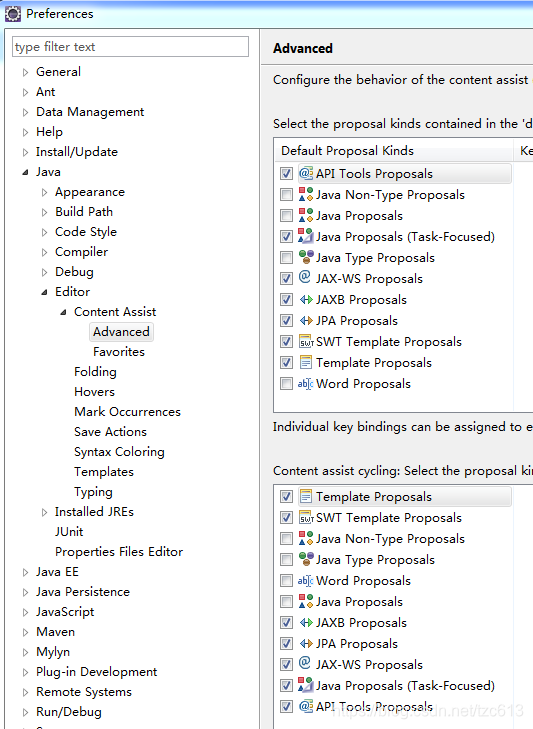Screen dimensions: 533x729
Task: Enable Word Proposals in default kinds
Action: tap(286, 384)
